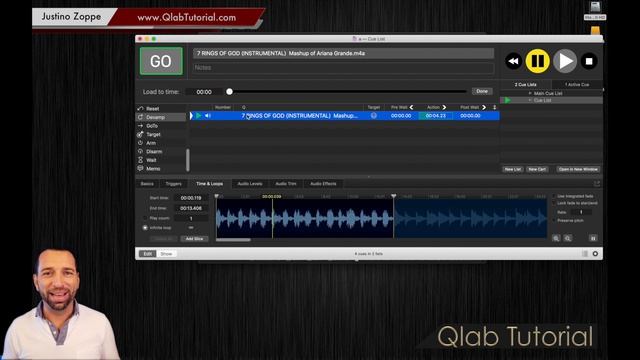Click the green GO button
The width and height of the screenshot is (640, 360).
[x=161, y=61]
